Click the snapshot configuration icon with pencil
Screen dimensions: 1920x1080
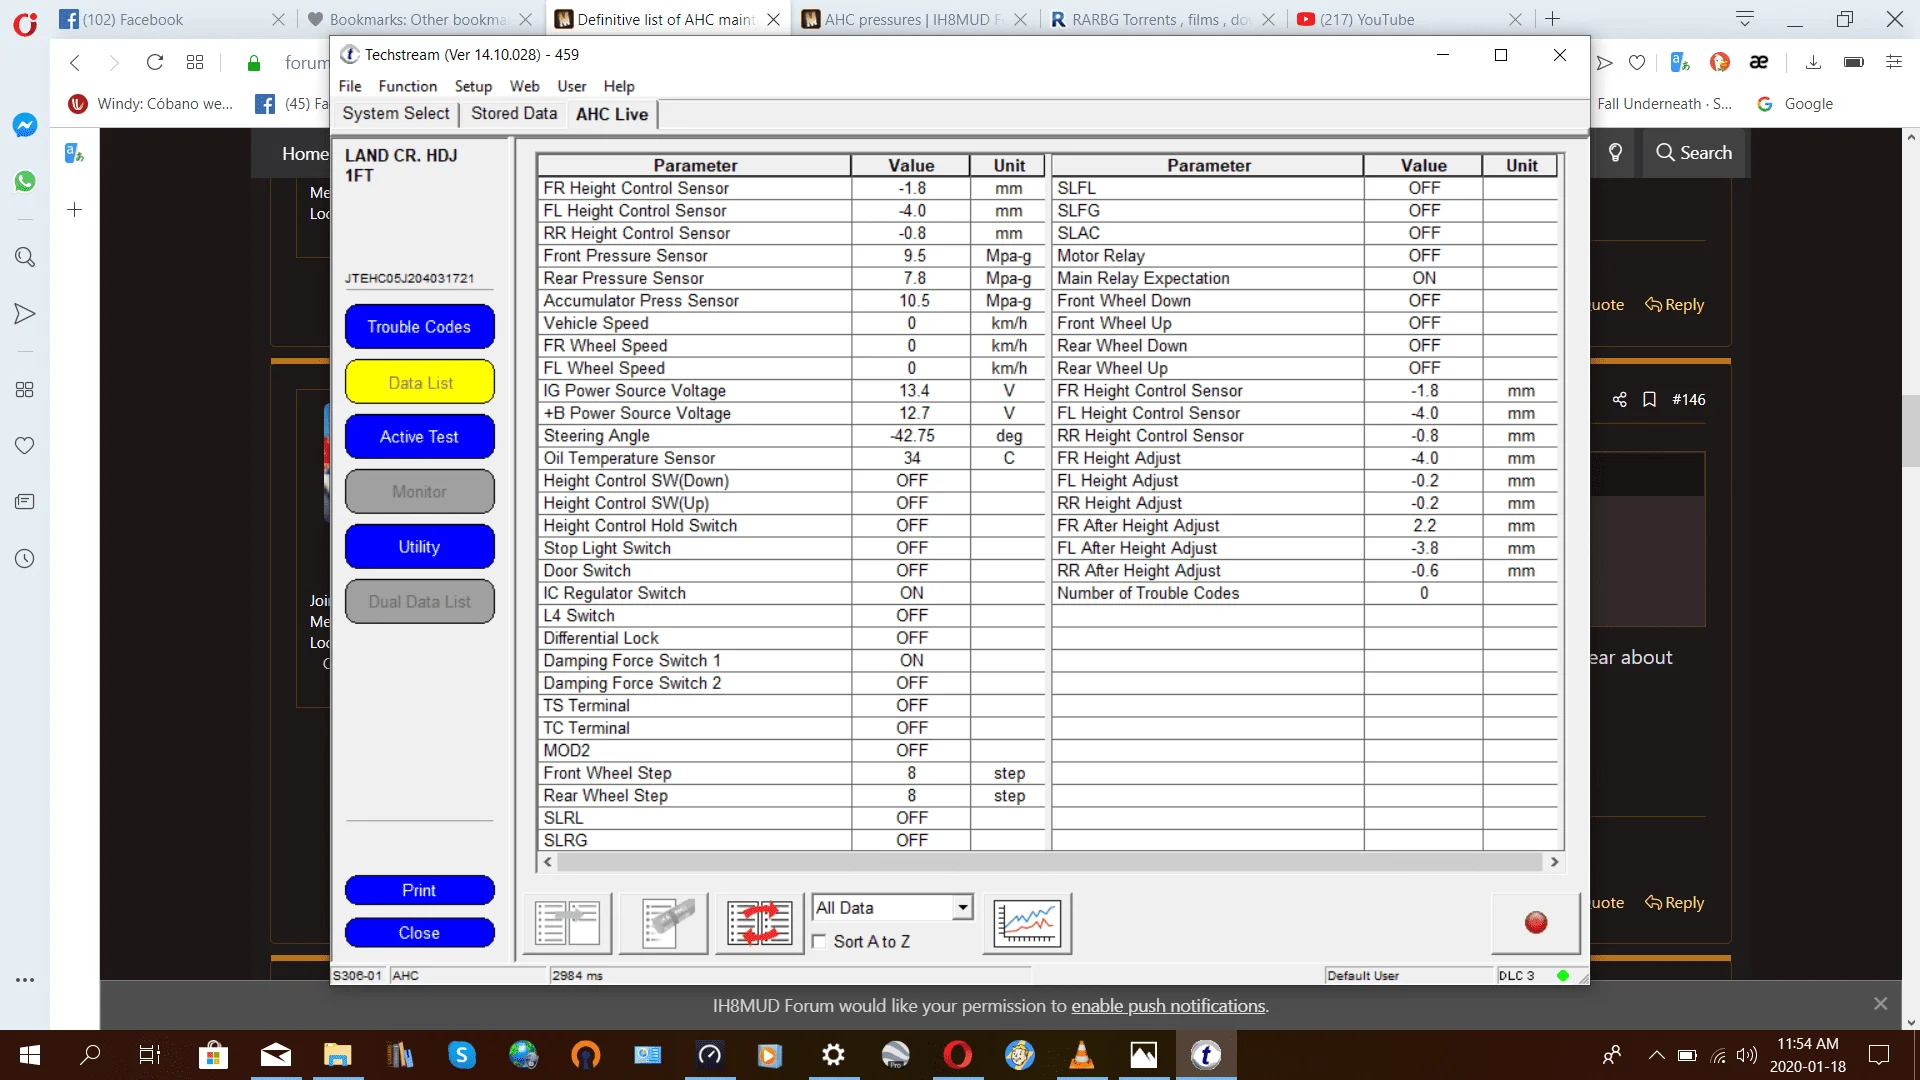[x=664, y=923]
